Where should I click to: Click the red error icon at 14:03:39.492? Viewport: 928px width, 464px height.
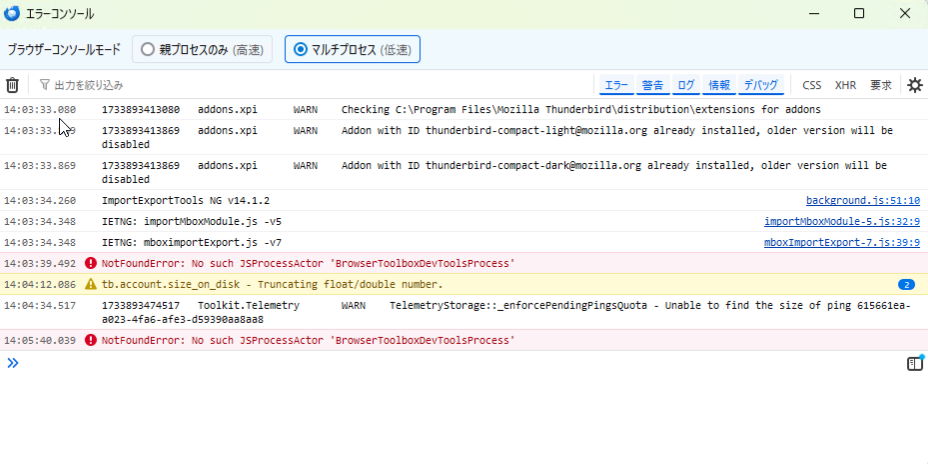coord(91,263)
